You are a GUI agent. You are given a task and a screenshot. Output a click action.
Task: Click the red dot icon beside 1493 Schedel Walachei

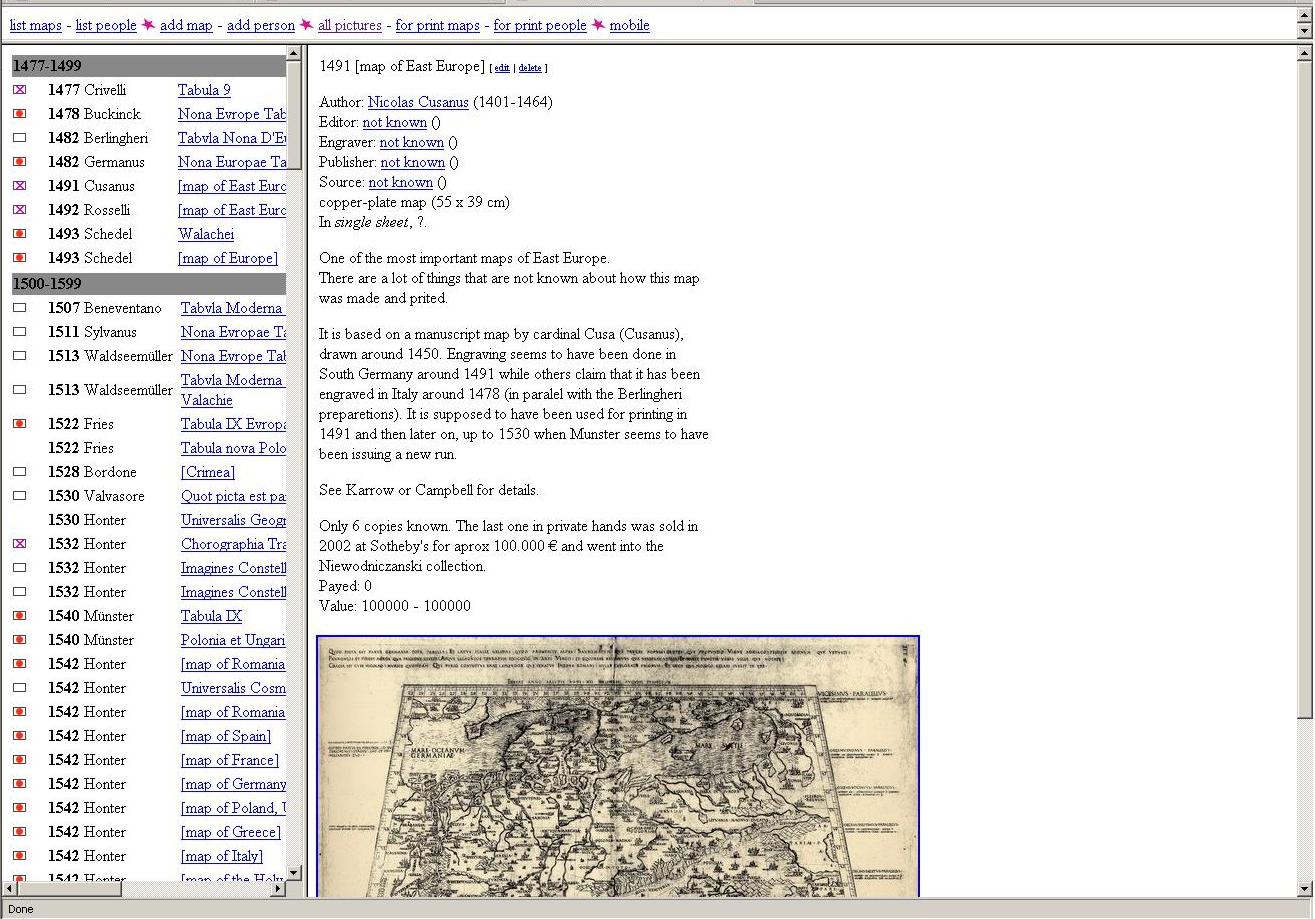[x=19, y=234]
